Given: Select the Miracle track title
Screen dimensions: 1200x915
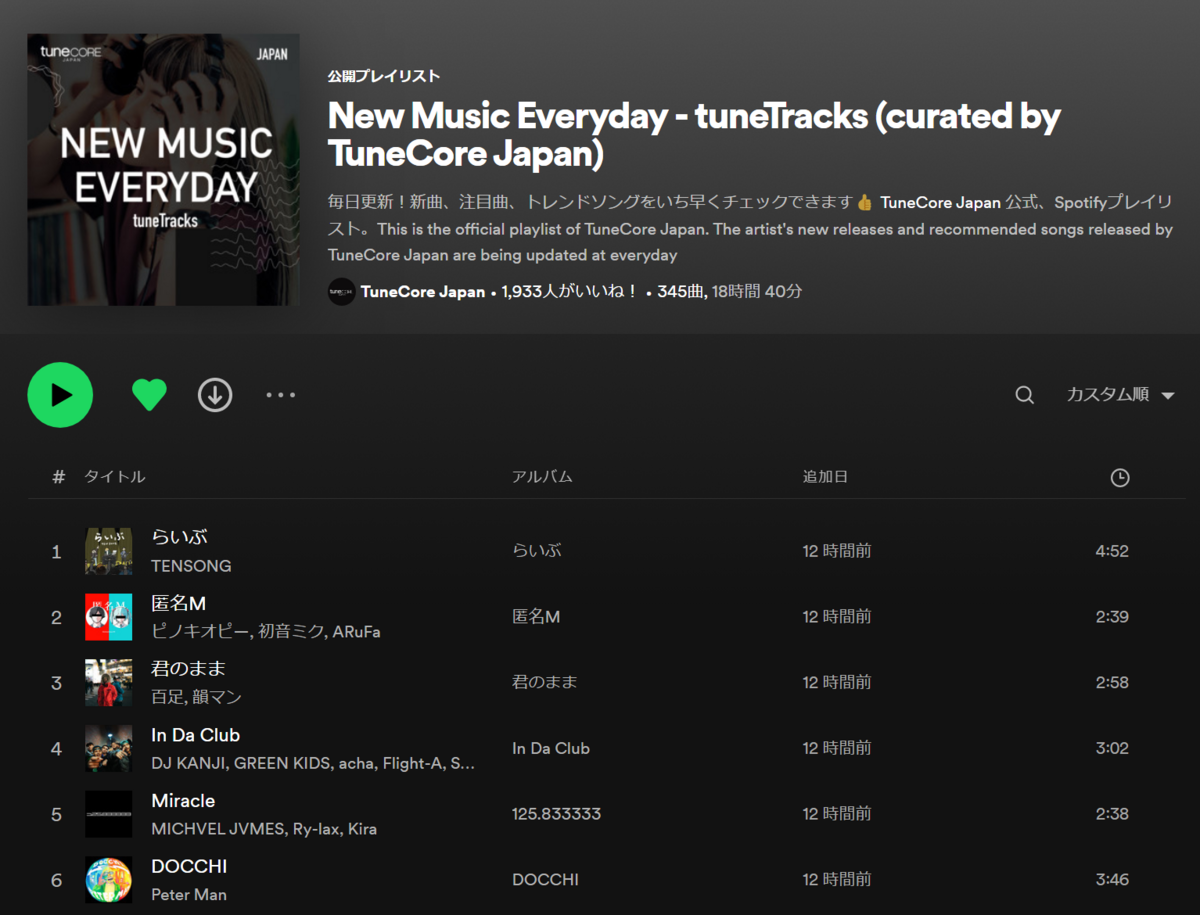Looking at the screenshot, I should pyautogui.click(x=183, y=801).
